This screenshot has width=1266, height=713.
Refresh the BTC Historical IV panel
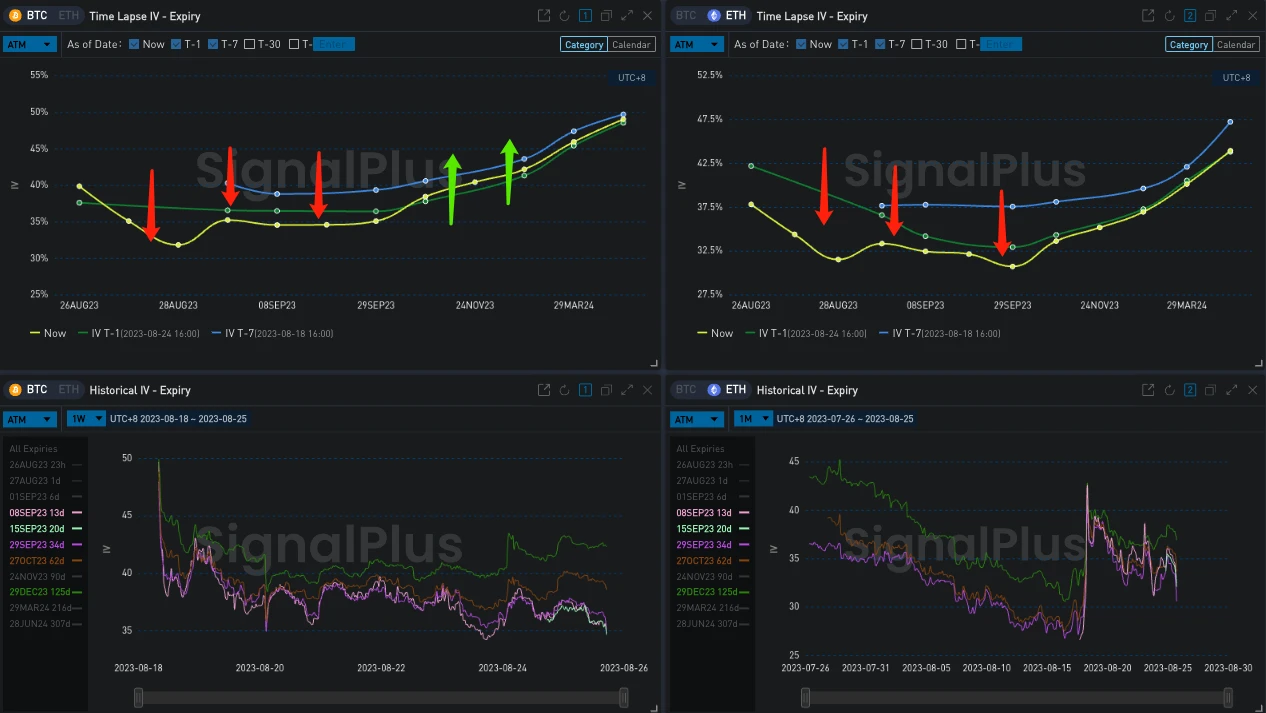565,390
